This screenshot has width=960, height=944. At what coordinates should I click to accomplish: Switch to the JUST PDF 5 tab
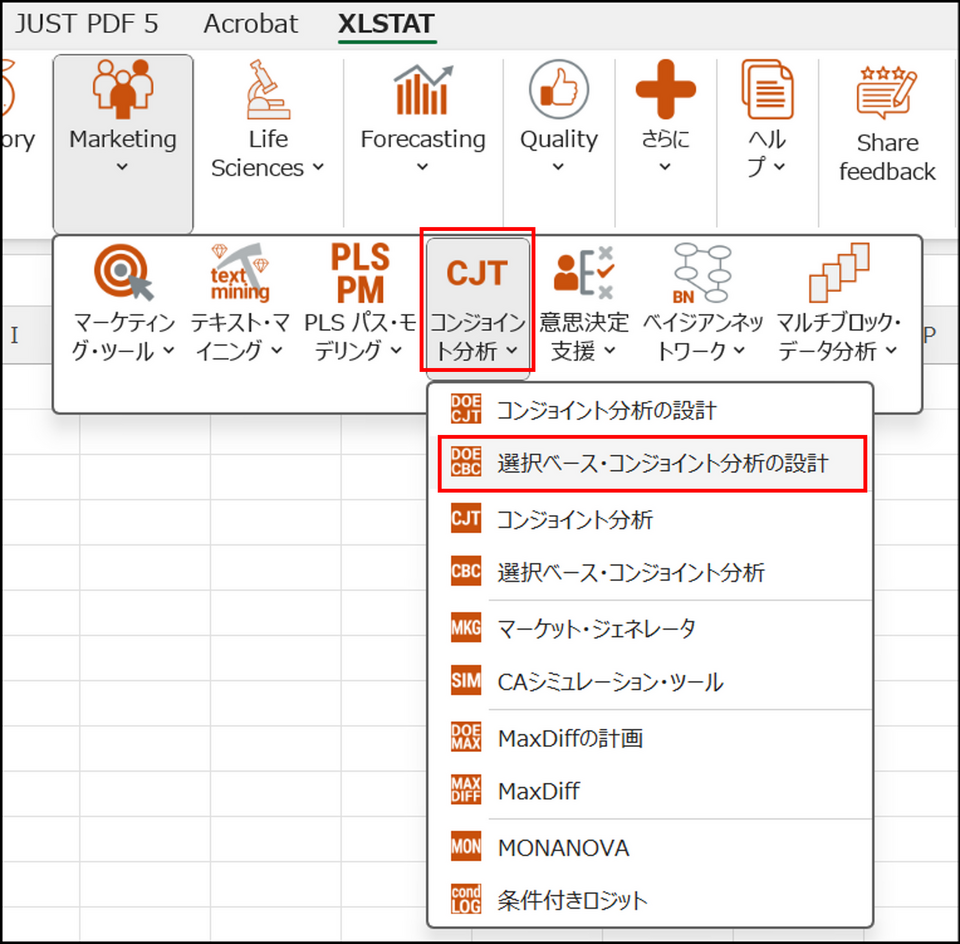pos(86,24)
